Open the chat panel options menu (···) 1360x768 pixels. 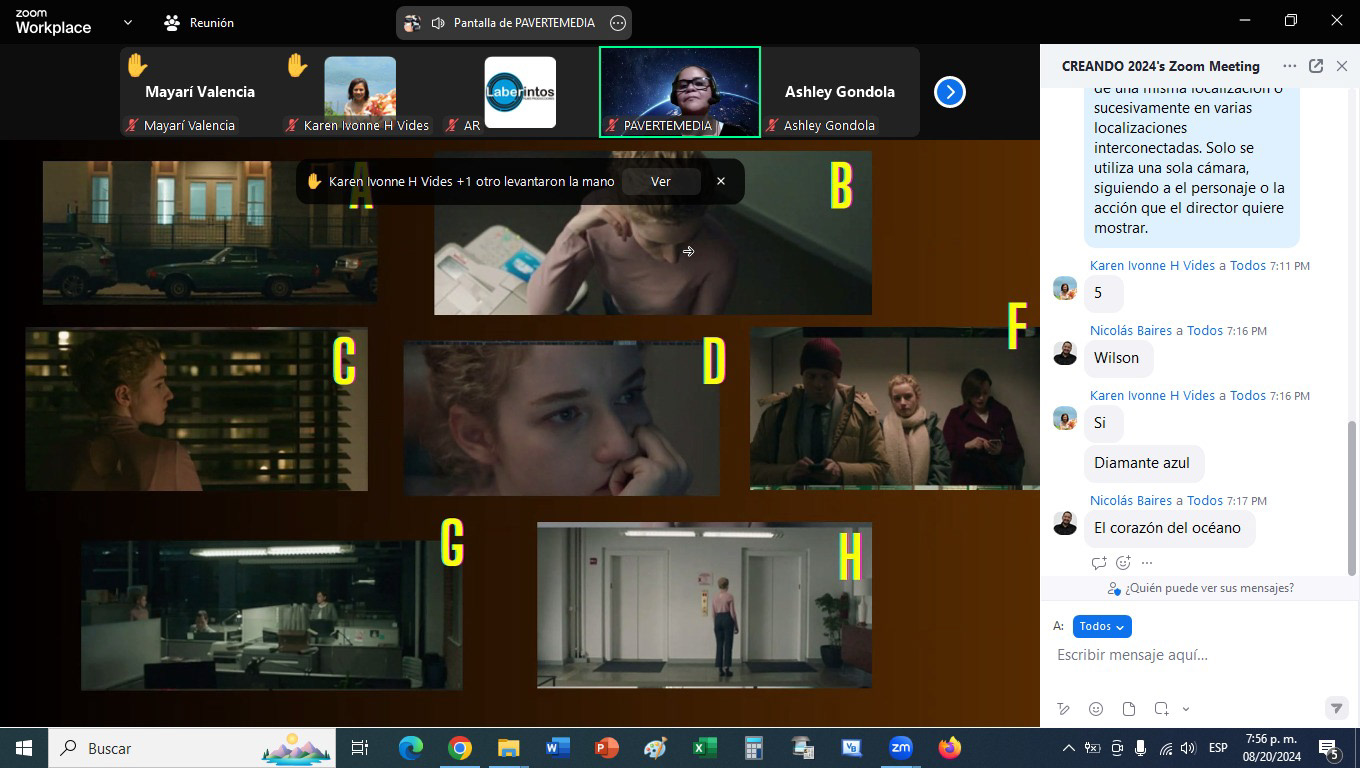[x=1289, y=66]
